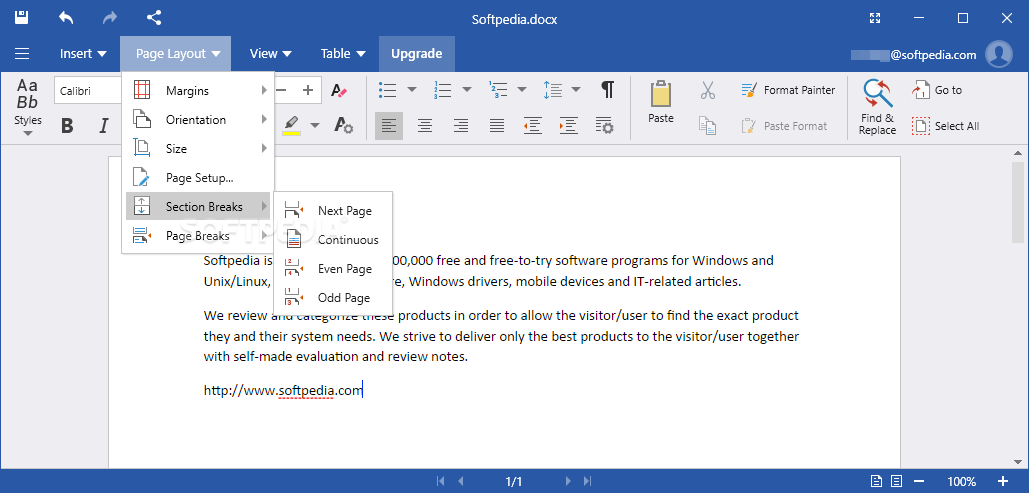Expand bullet list style dropdown
Image resolution: width=1029 pixels, height=493 pixels.
tap(412, 90)
